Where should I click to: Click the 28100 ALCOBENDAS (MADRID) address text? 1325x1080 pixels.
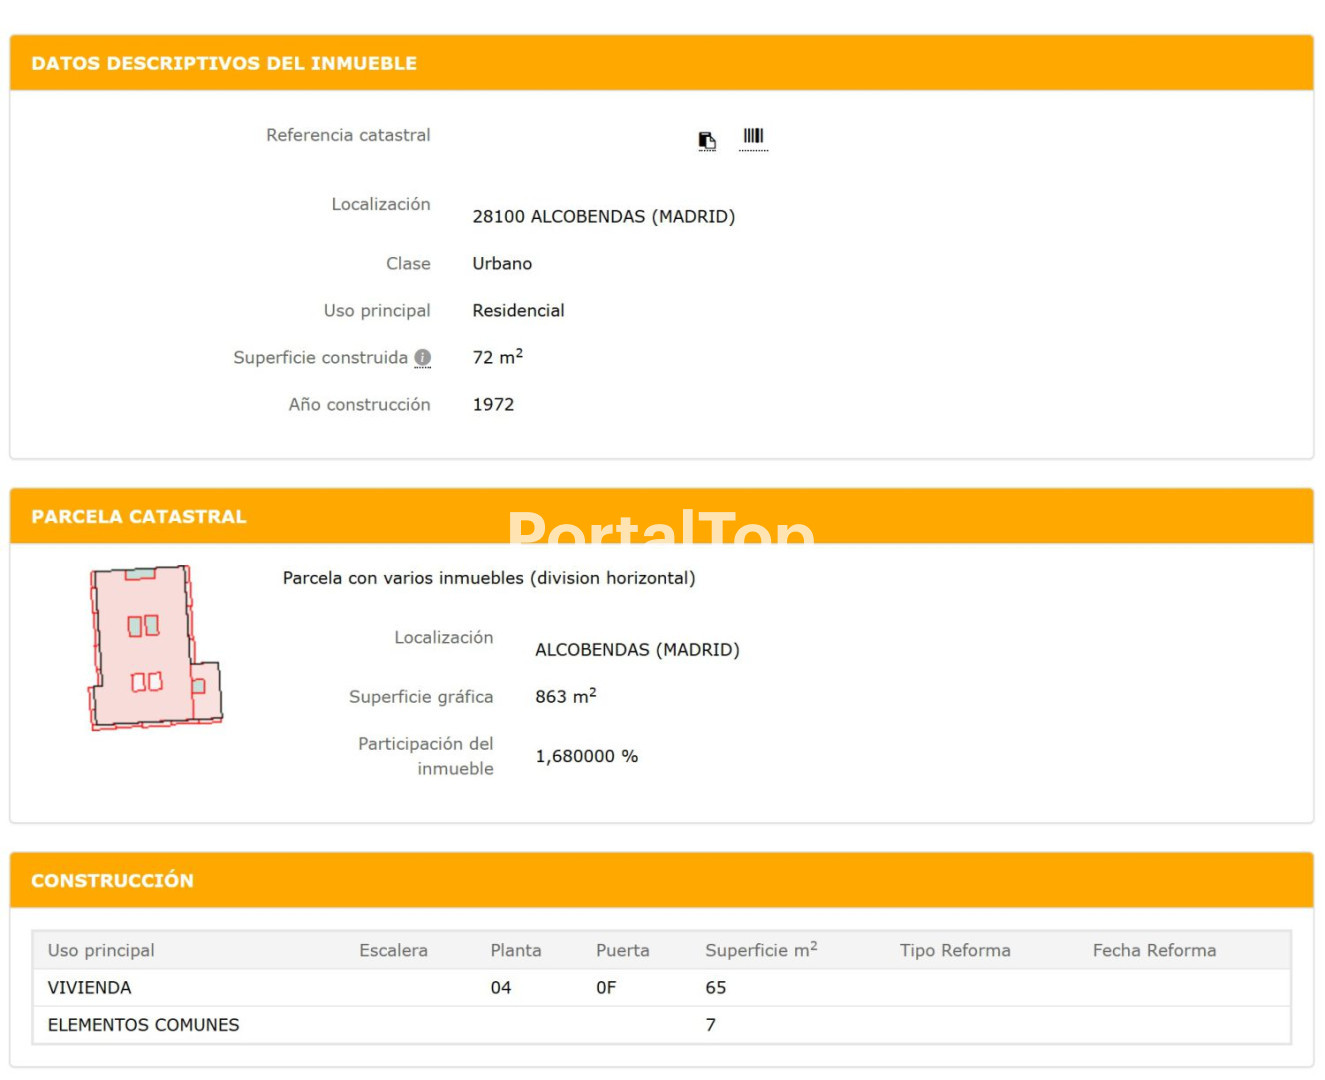(603, 217)
